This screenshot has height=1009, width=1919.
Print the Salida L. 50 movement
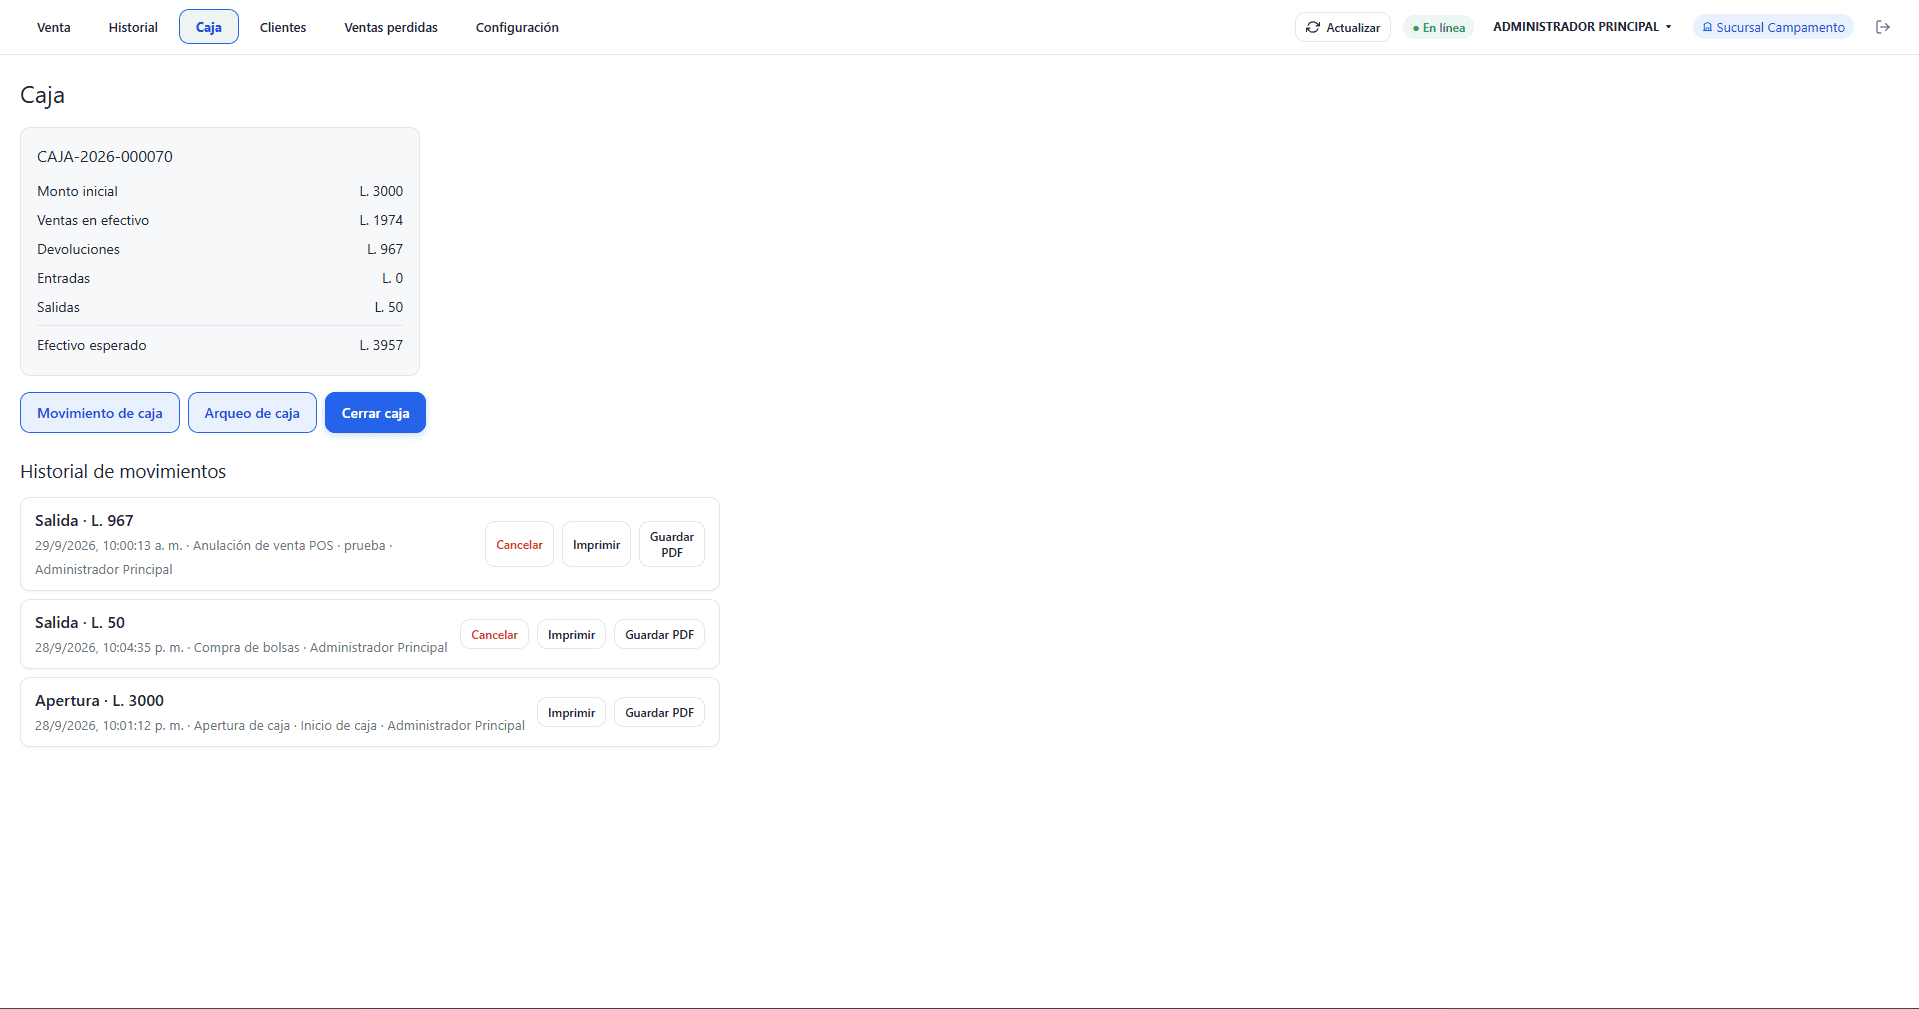click(572, 635)
